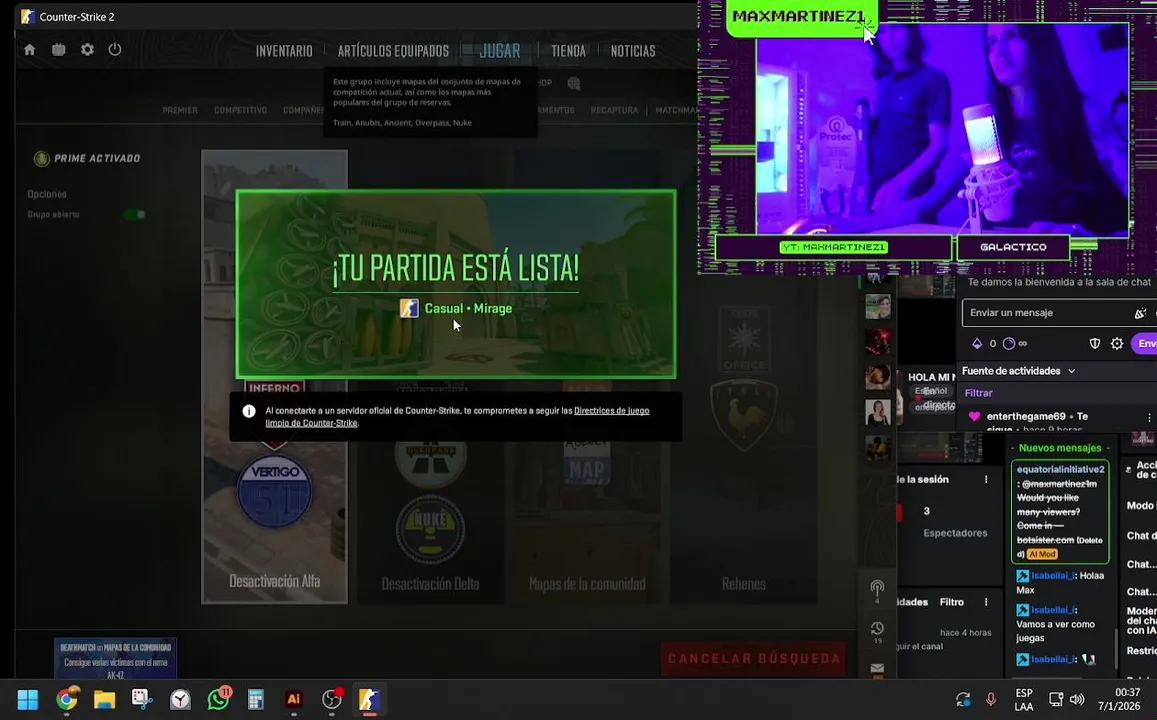This screenshot has width=1157, height=720.
Task: Open Google Chrome from taskbar
Action: [x=66, y=699]
